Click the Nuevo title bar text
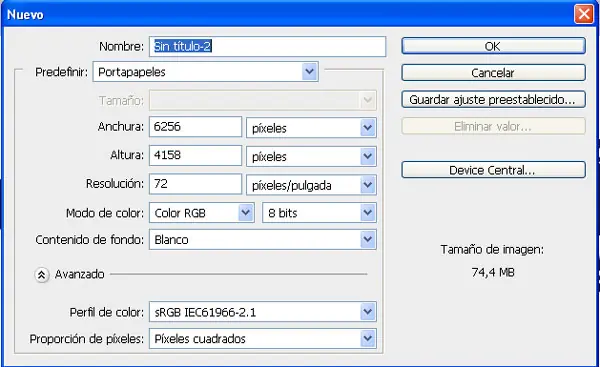This screenshot has height=367, width=600. coord(25,15)
